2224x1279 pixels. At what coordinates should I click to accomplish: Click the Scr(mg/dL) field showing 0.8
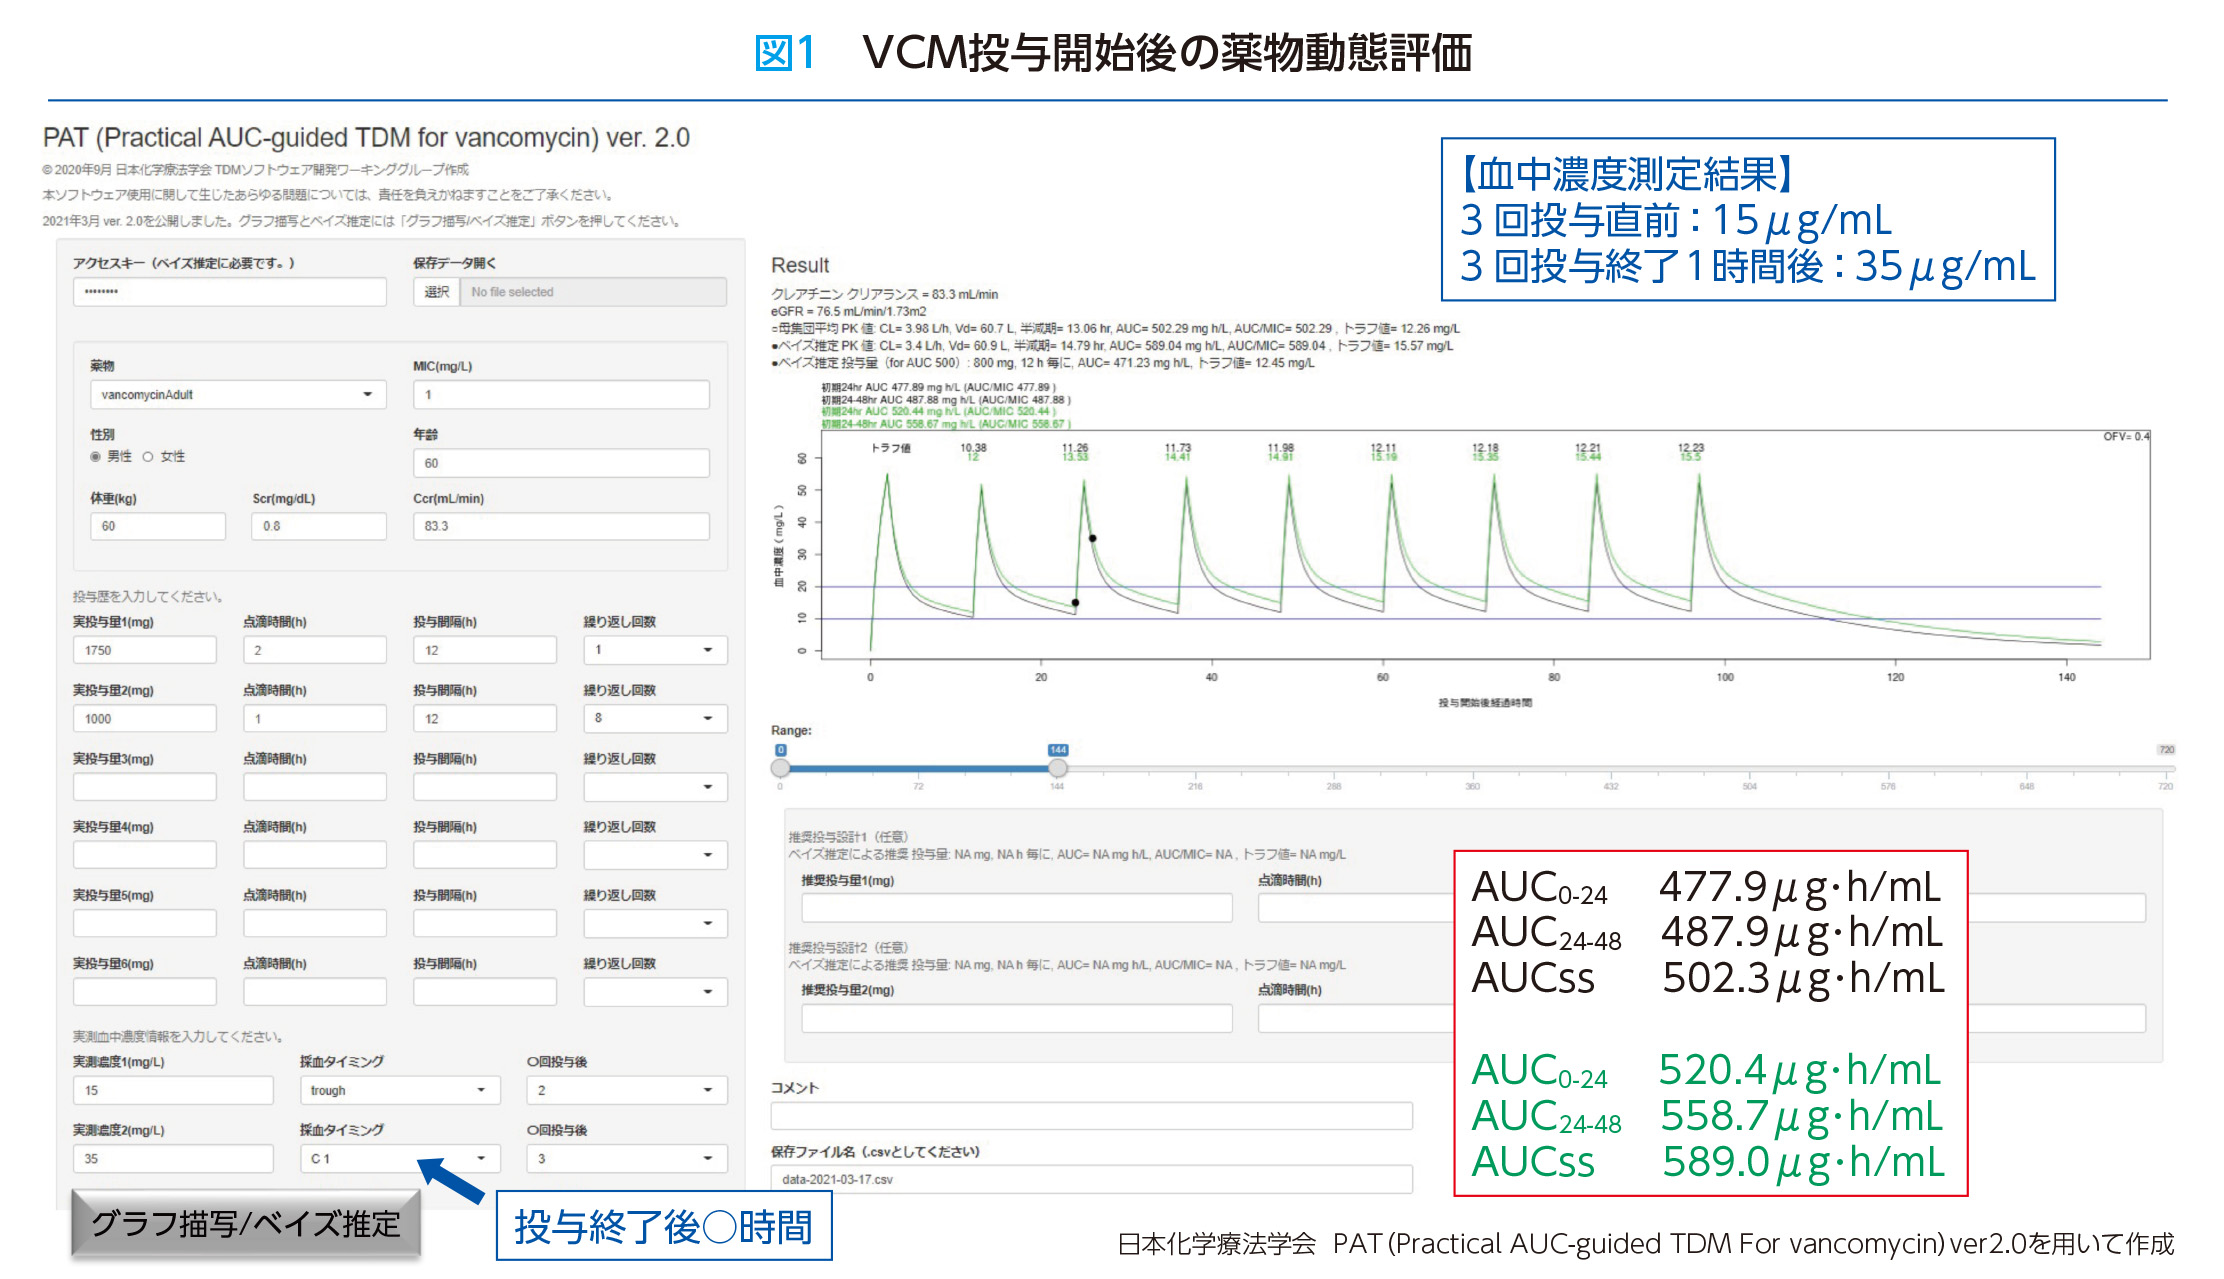coord(318,526)
